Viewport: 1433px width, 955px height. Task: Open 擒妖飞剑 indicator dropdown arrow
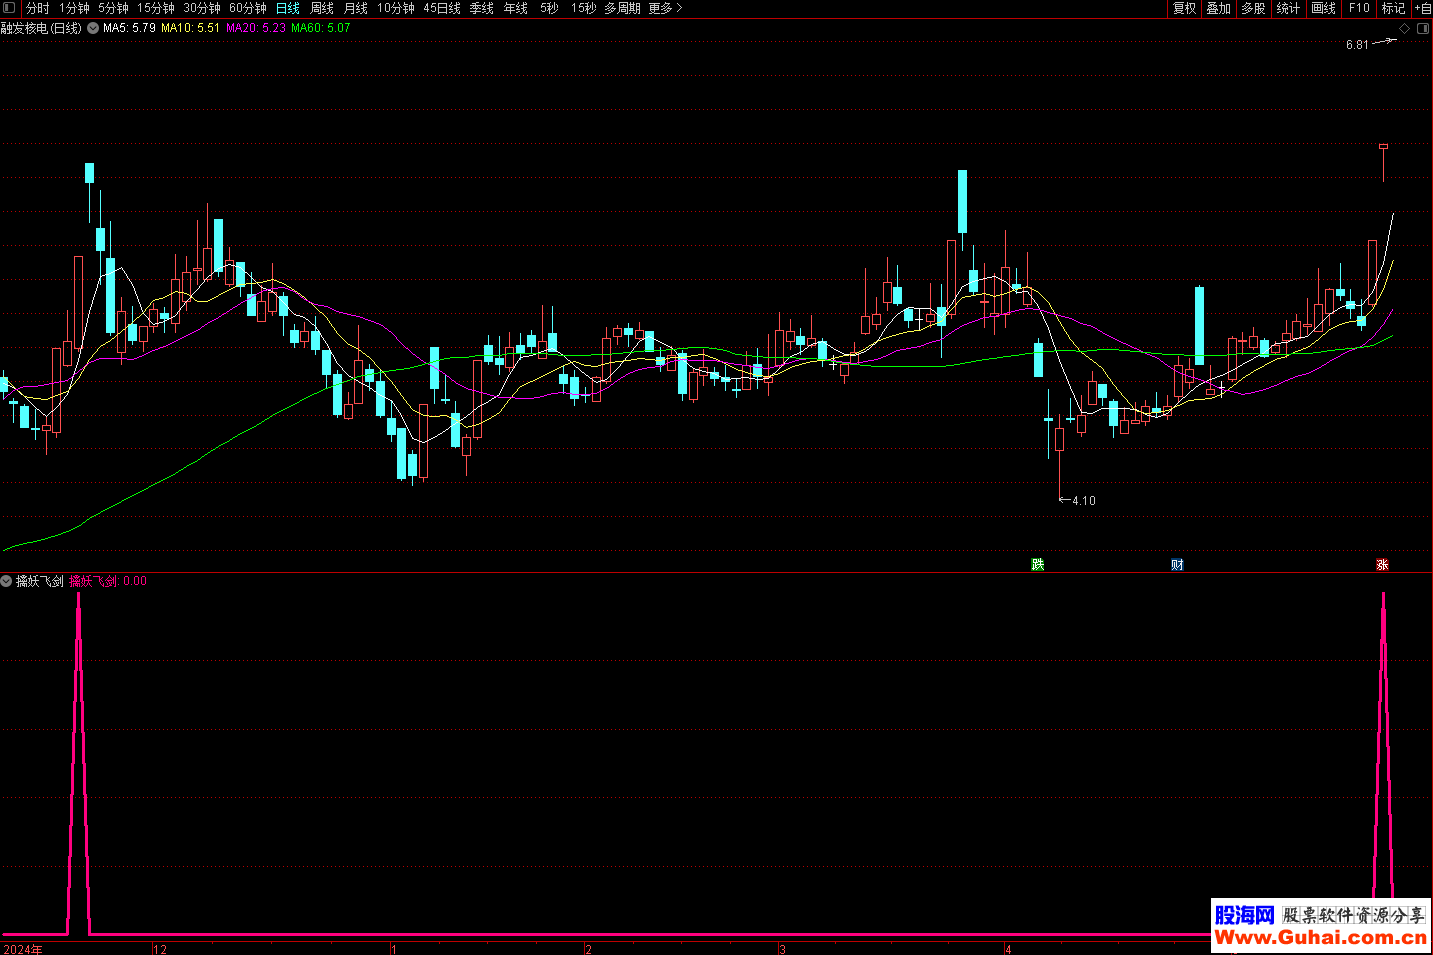point(6,581)
